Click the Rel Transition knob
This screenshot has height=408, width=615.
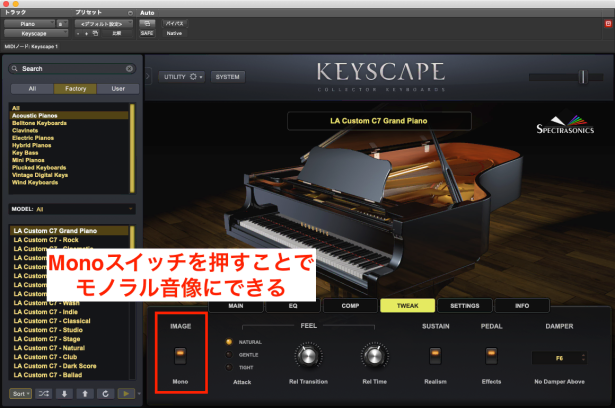pyautogui.click(x=308, y=355)
